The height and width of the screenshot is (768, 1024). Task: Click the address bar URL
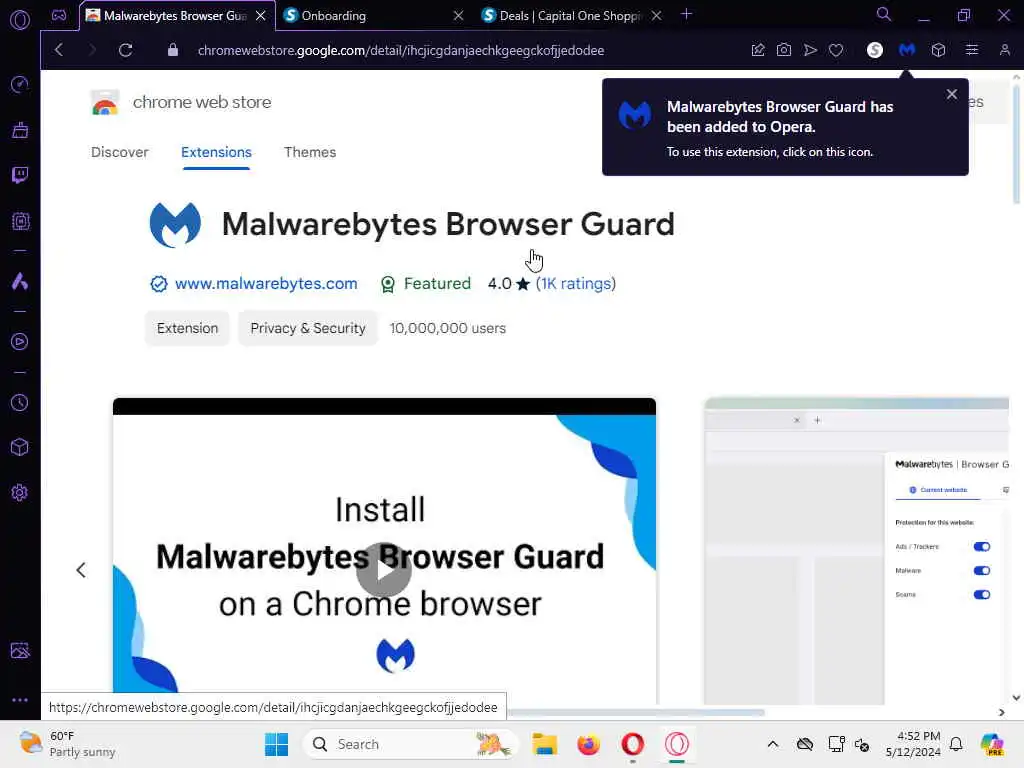point(400,50)
